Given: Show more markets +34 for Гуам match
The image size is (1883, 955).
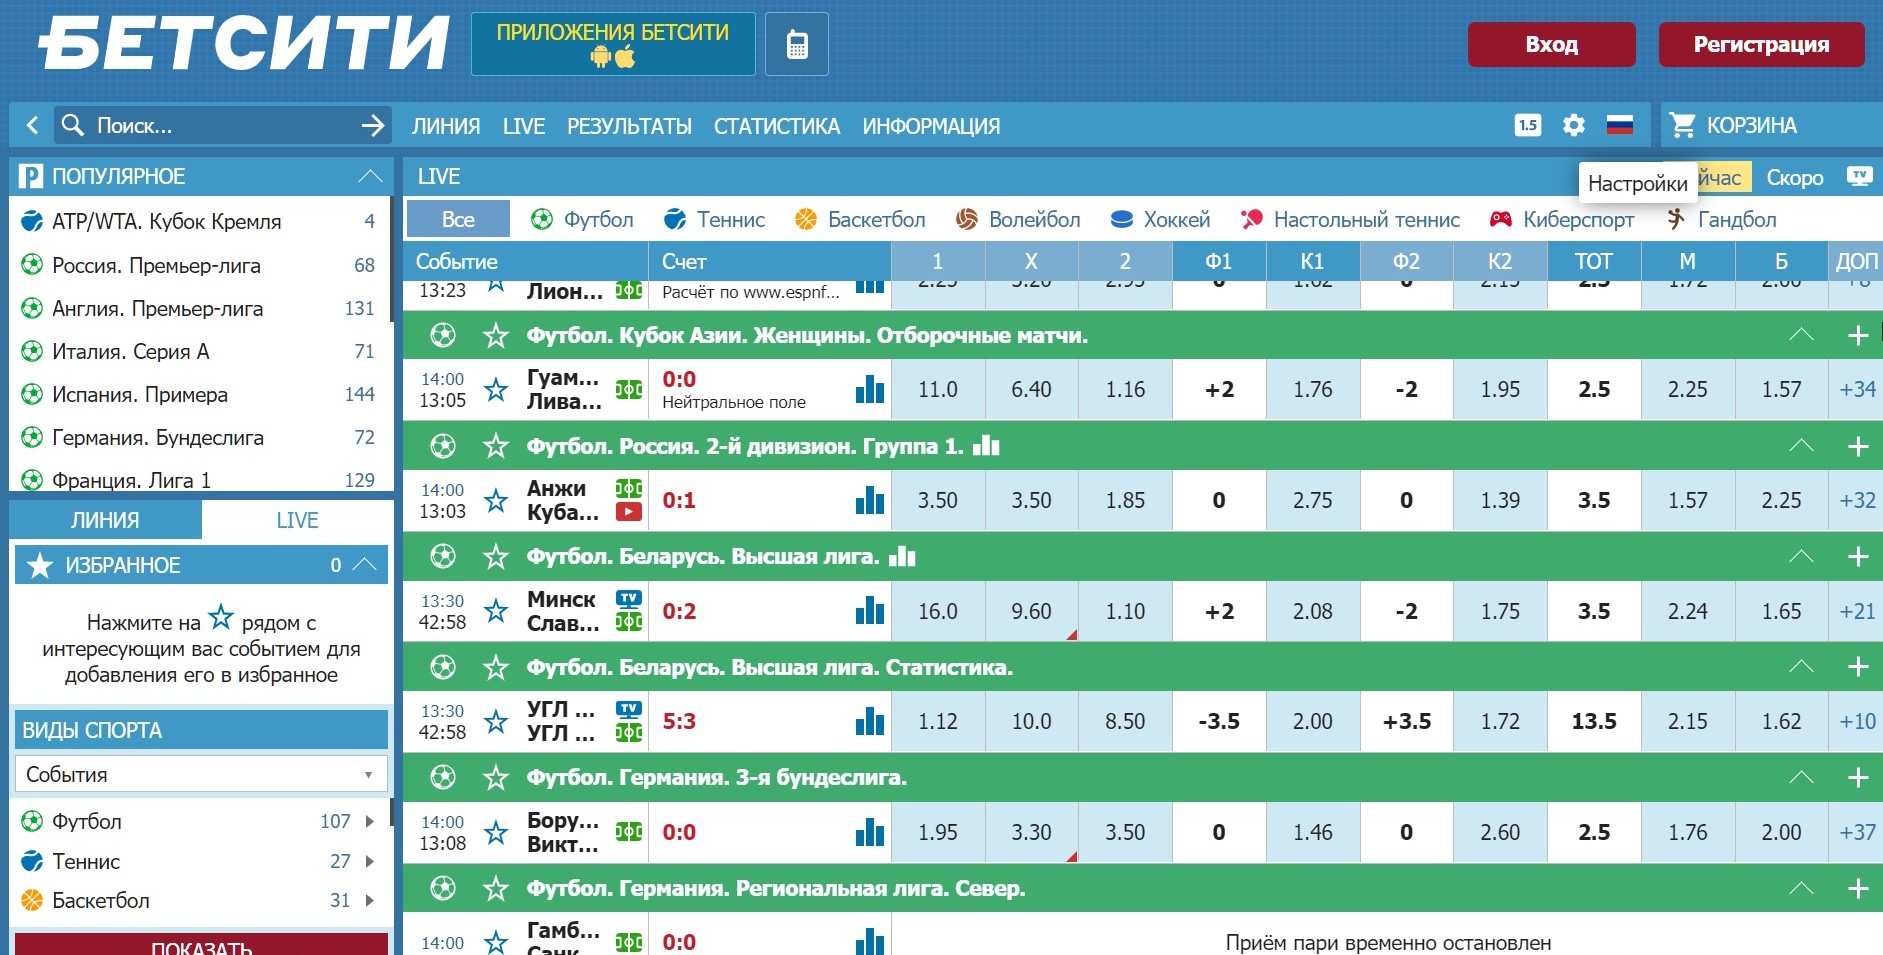Looking at the screenshot, I should (1858, 389).
